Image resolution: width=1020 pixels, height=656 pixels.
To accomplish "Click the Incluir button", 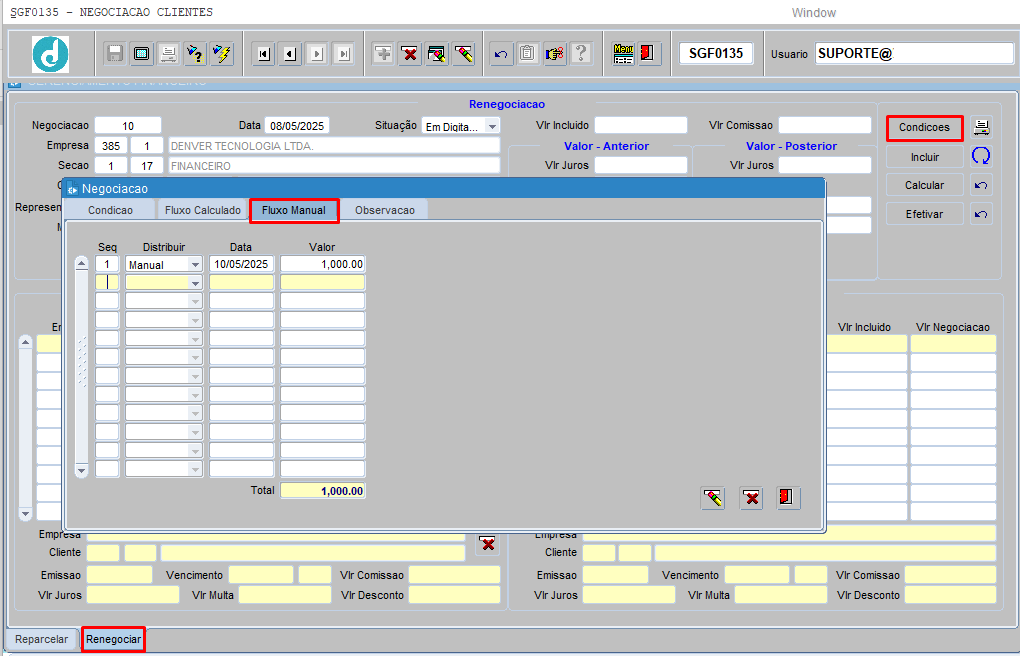I will point(924,157).
